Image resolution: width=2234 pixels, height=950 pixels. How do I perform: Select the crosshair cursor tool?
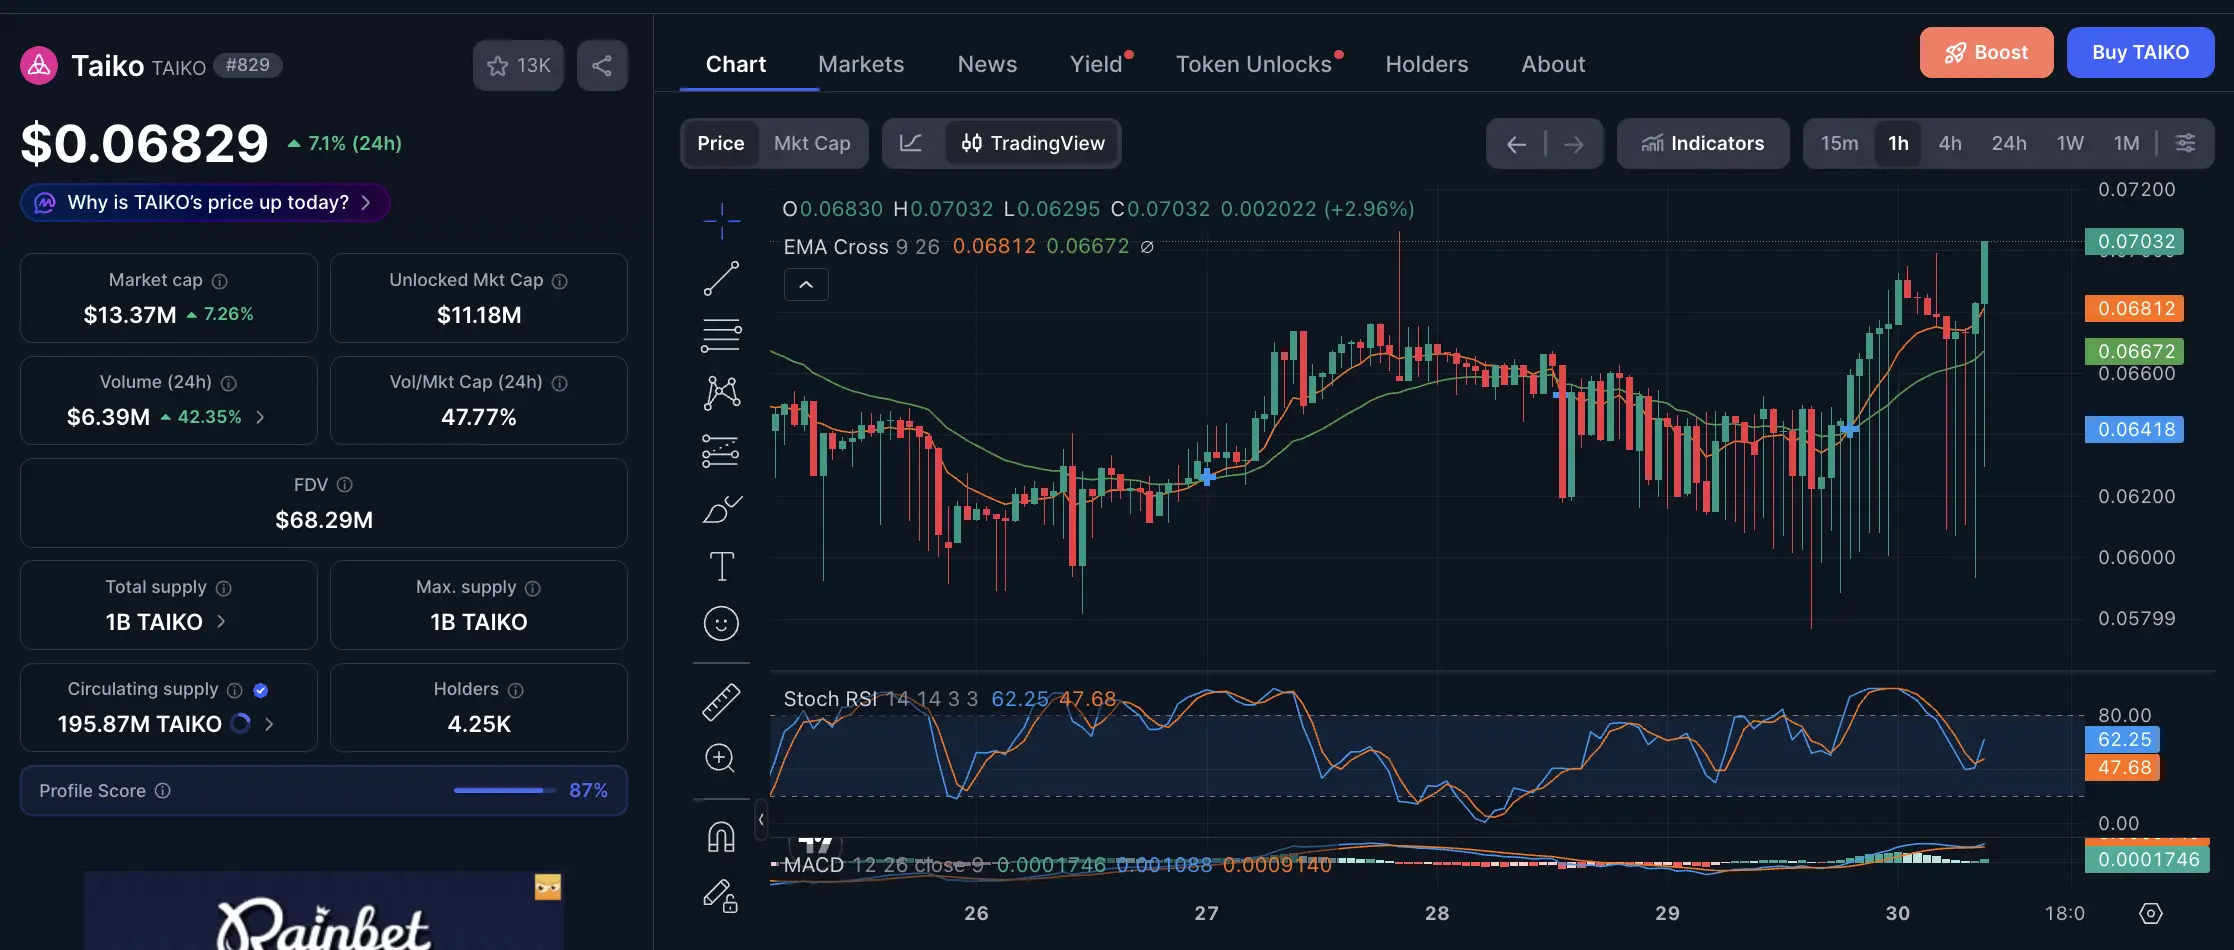[721, 220]
